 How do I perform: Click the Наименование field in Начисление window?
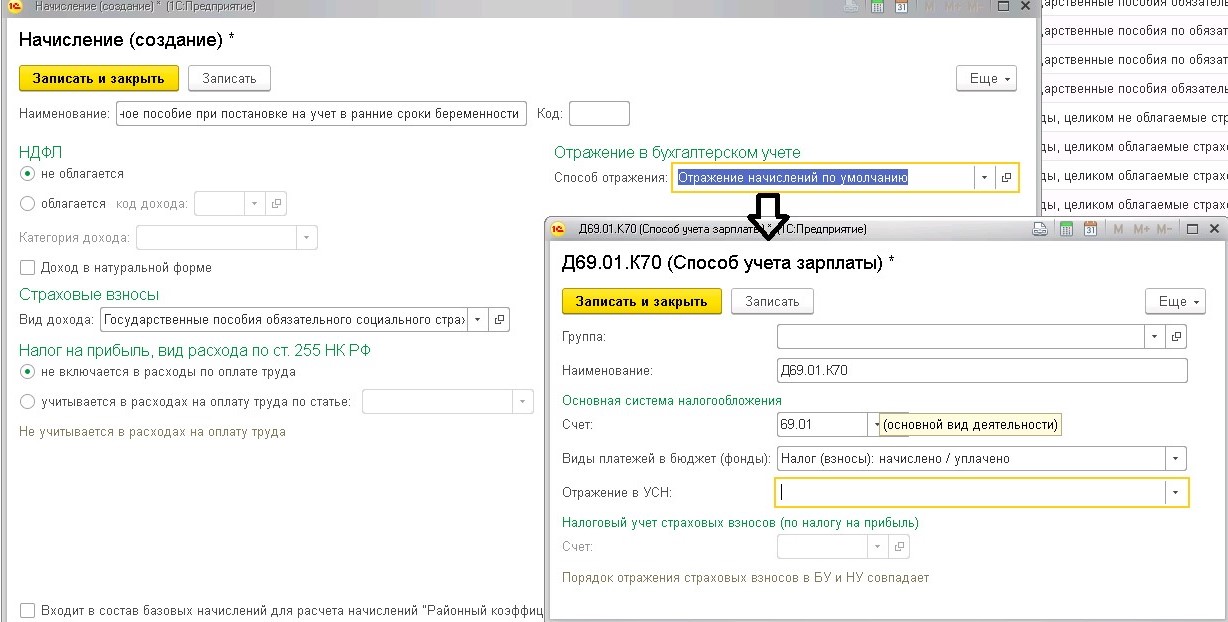pos(321,113)
